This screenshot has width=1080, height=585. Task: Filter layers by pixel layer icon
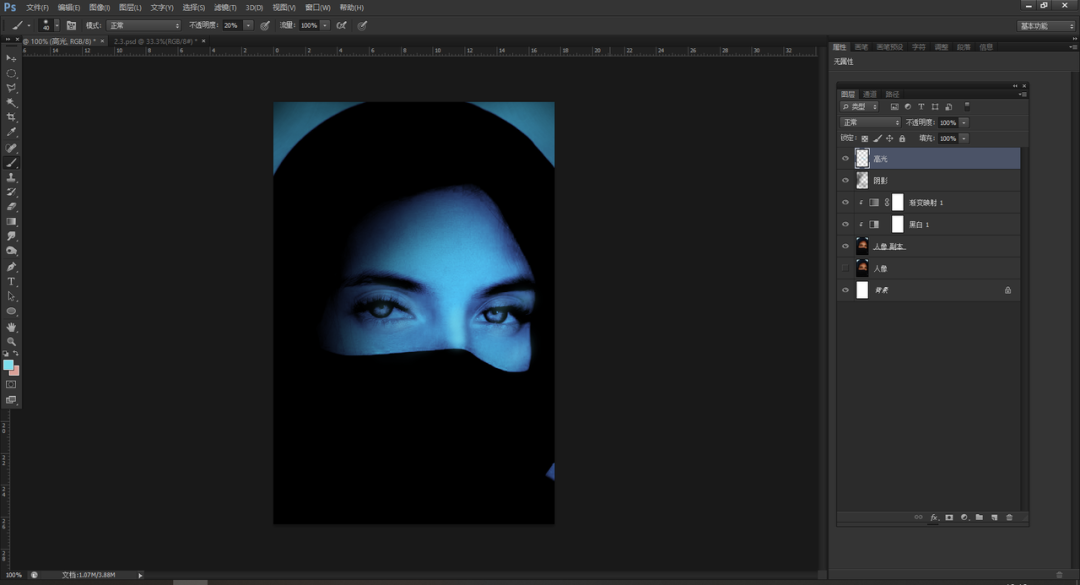pos(894,107)
